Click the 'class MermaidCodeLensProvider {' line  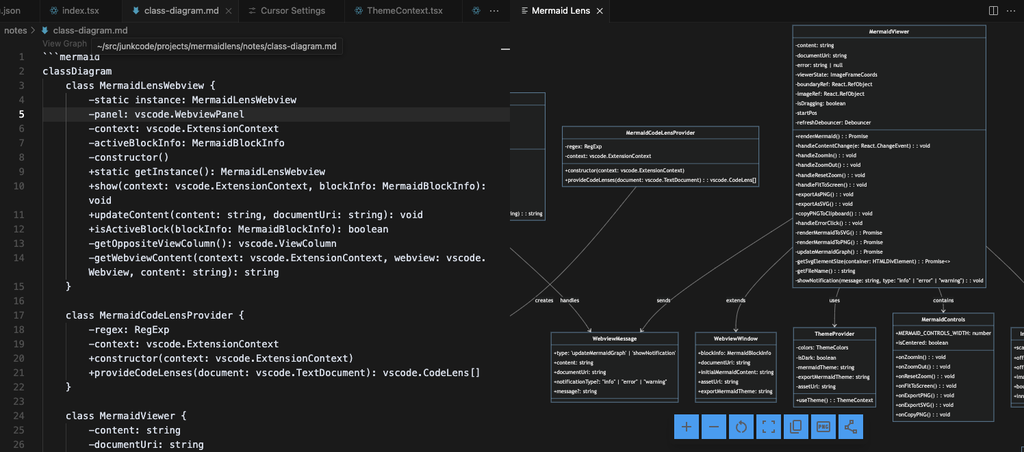click(155, 315)
